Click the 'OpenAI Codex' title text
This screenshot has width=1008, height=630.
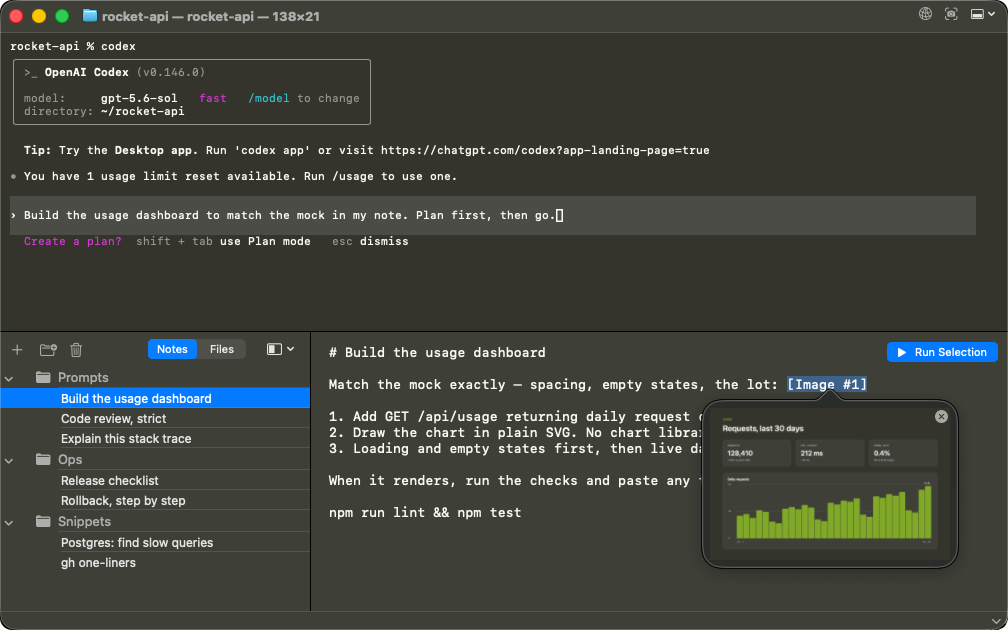pyautogui.click(x=87, y=72)
